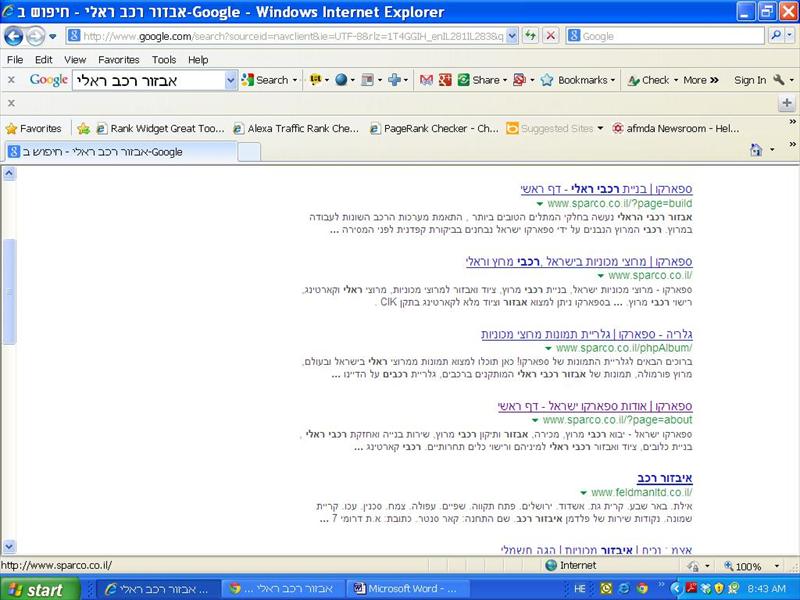The image size is (800, 600).
Task: Open the Edit menu
Action: (43, 60)
